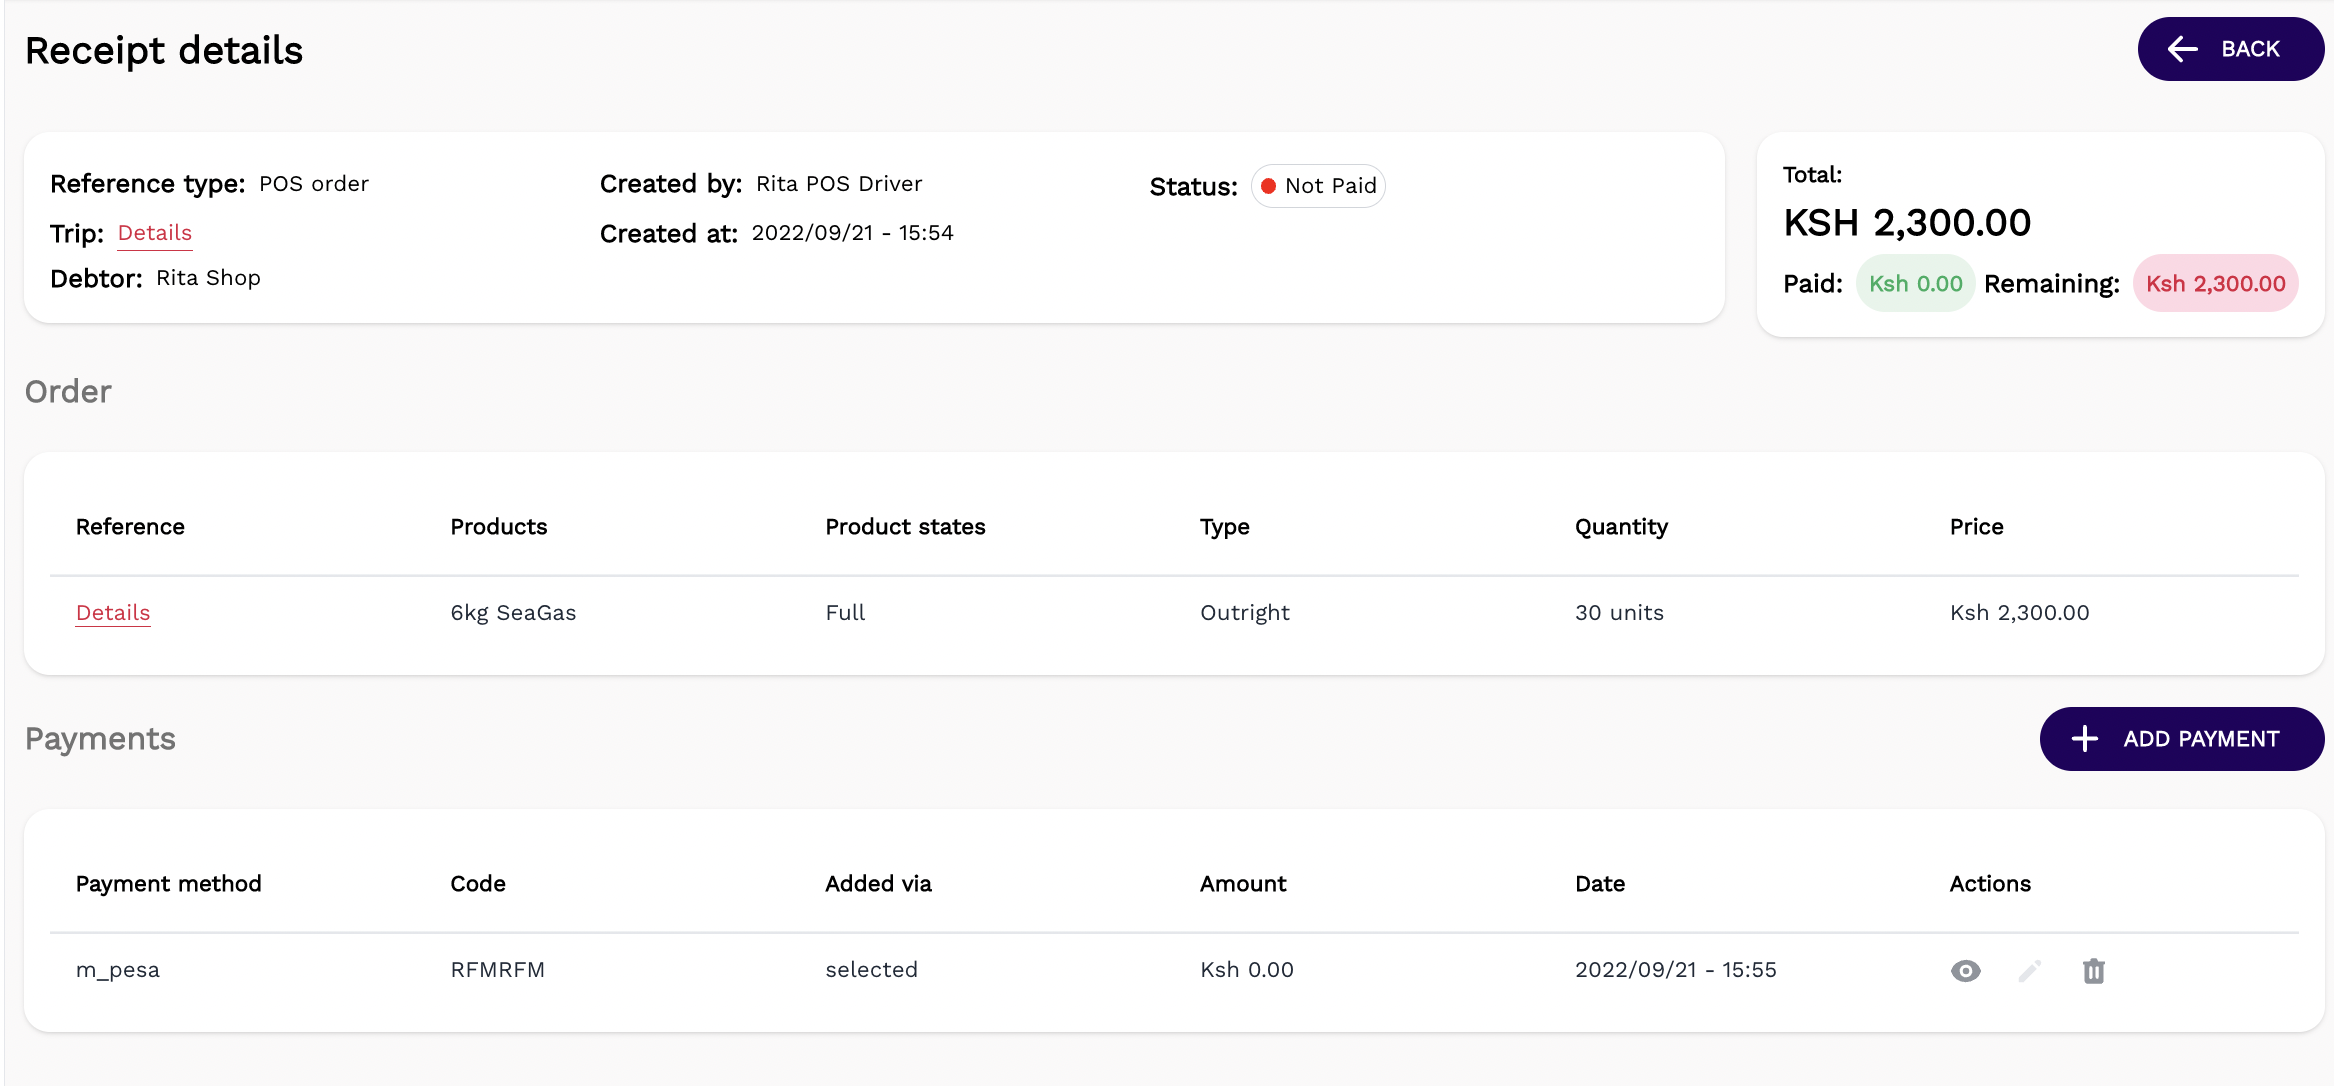2334x1086 pixels.
Task: Edit the m_pesa payment with pencil icon
Action: 2029,971
